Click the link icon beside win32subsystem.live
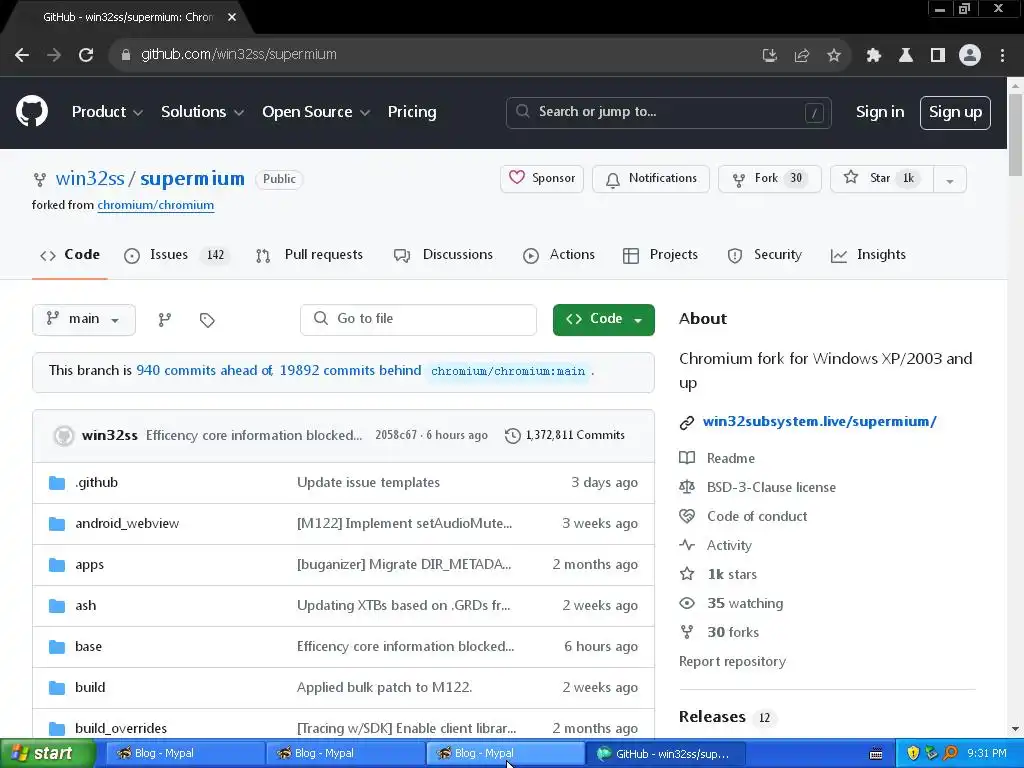The width and height of the screenshot is (1024, 768). coord(686,423)
